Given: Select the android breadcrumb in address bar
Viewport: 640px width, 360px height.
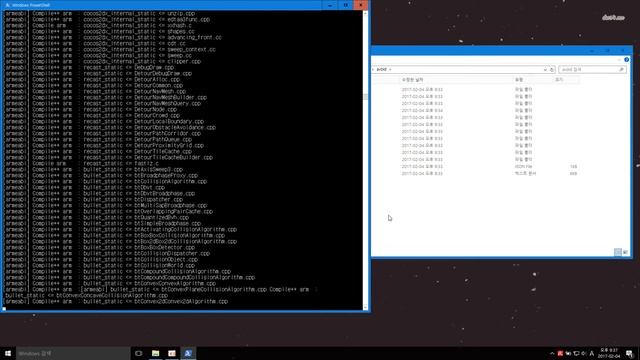Looking at the screenshot, I should coord(381,70).
